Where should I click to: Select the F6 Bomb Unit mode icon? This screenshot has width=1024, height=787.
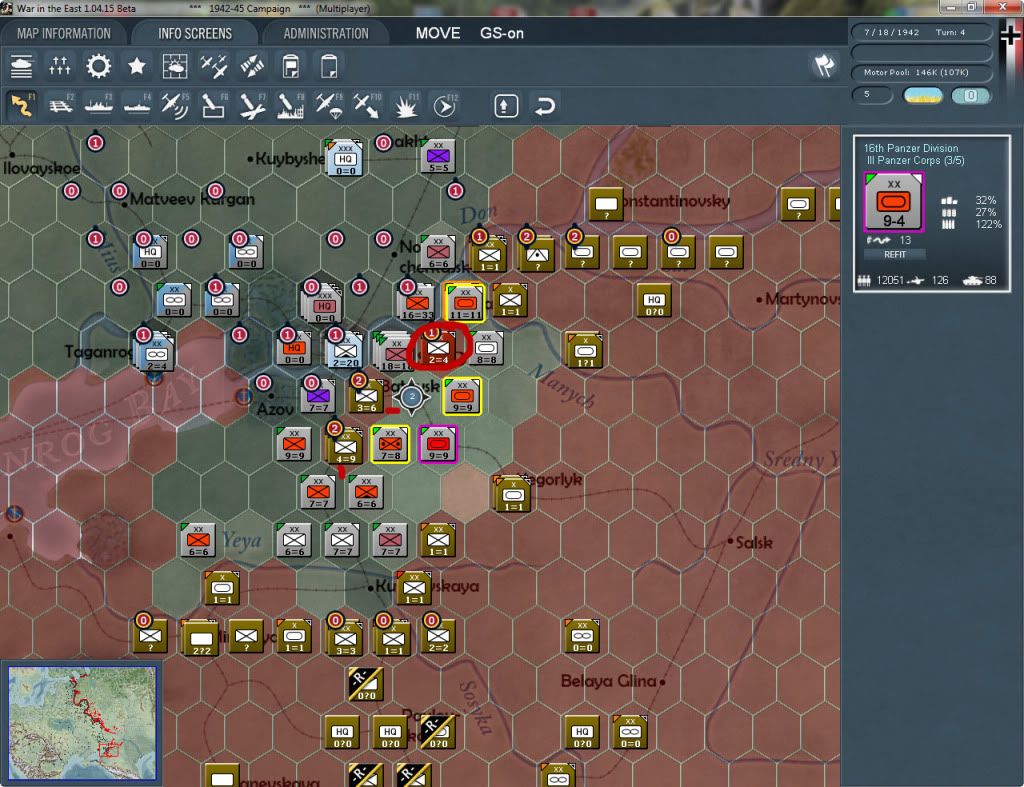tap(214, 105)
